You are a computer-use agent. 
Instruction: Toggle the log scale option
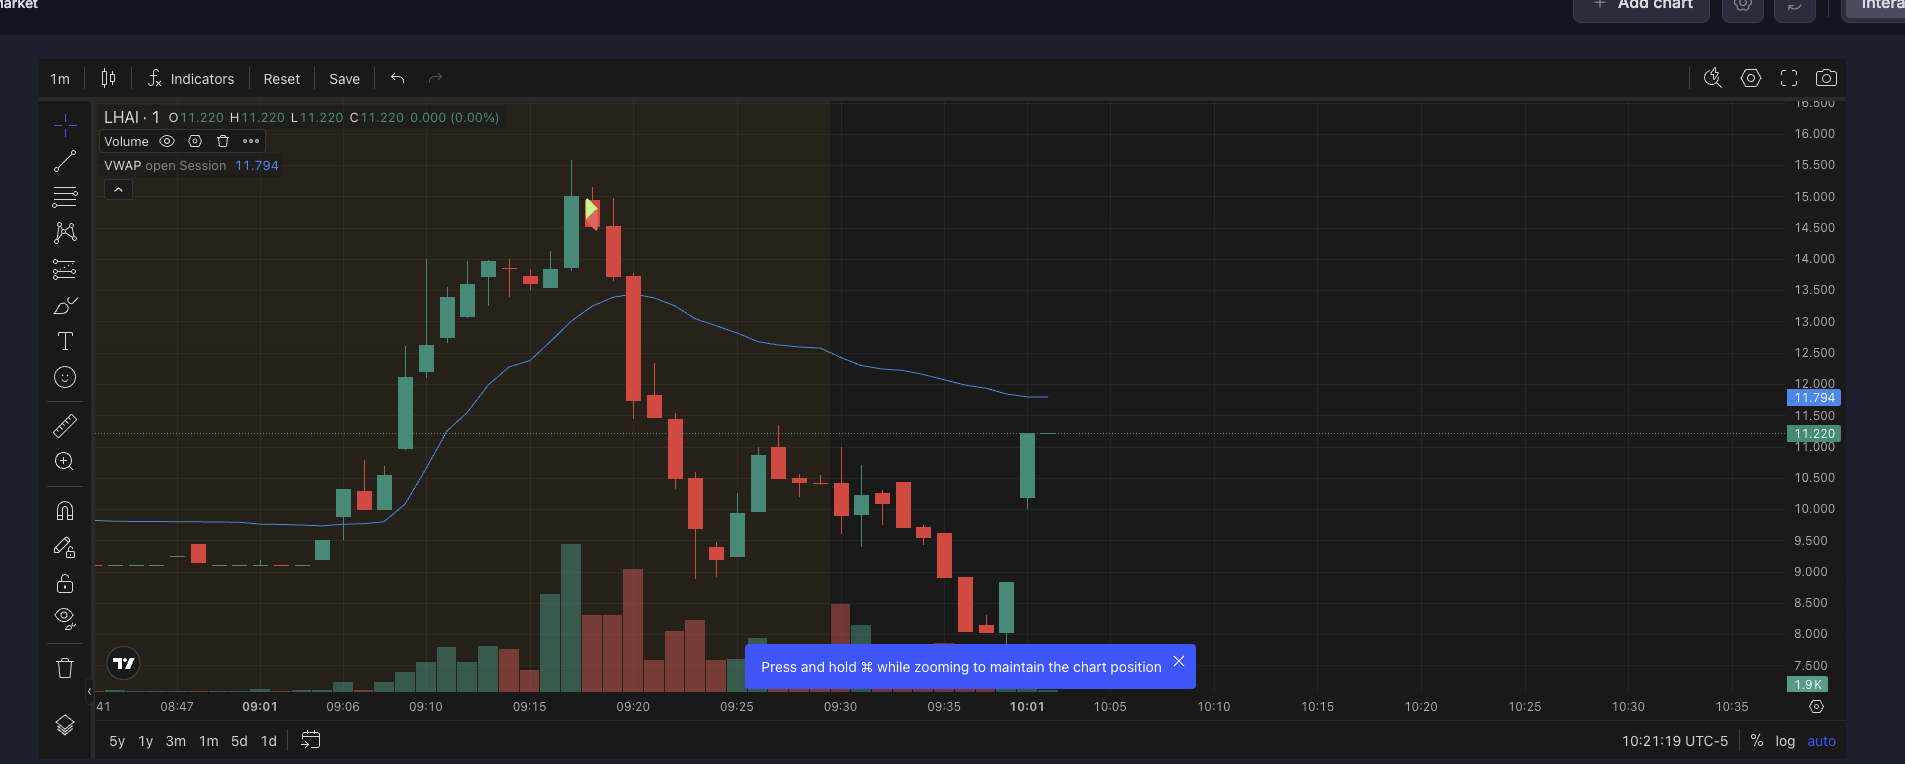(x=1785, y=741)
